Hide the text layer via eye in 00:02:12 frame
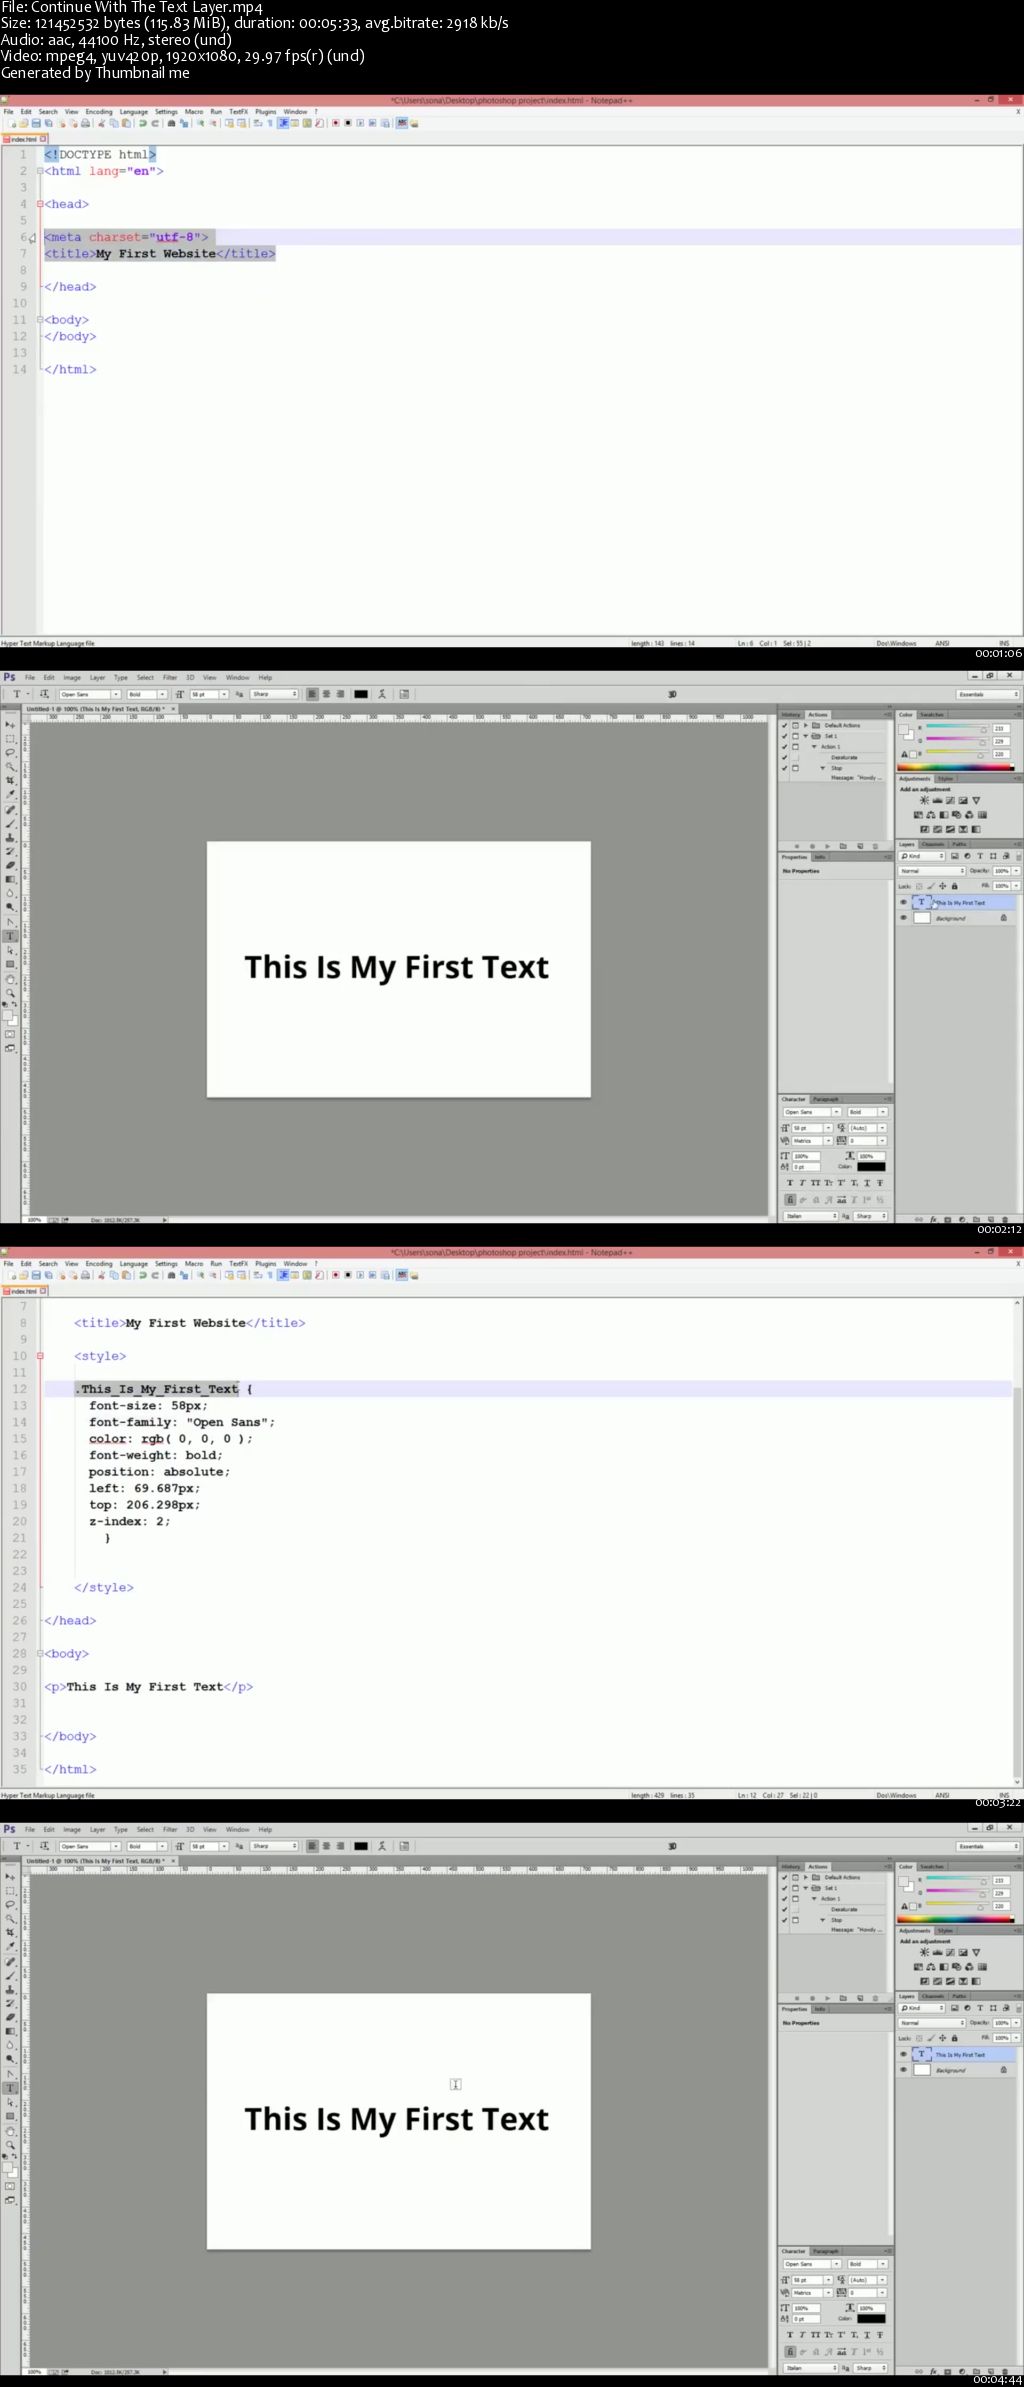Screen dimensions: 1024x2387 (x=904, y=902)
